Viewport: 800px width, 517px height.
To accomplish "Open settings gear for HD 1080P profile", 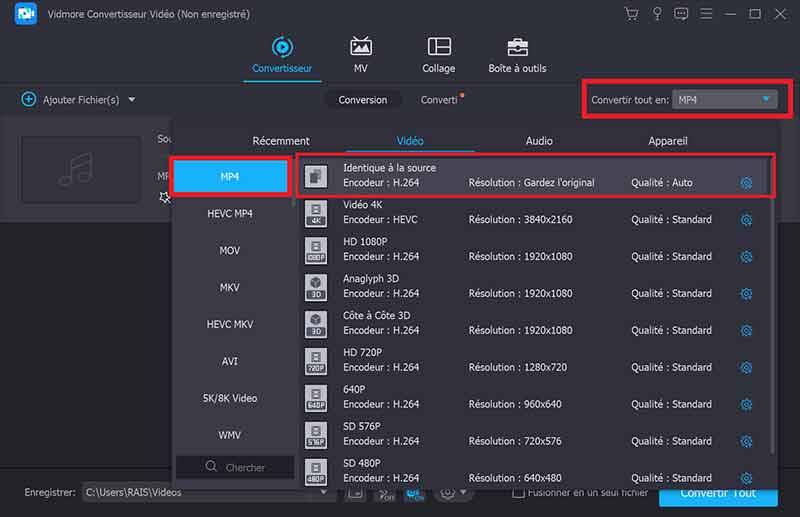I will [x=746, y=257].
